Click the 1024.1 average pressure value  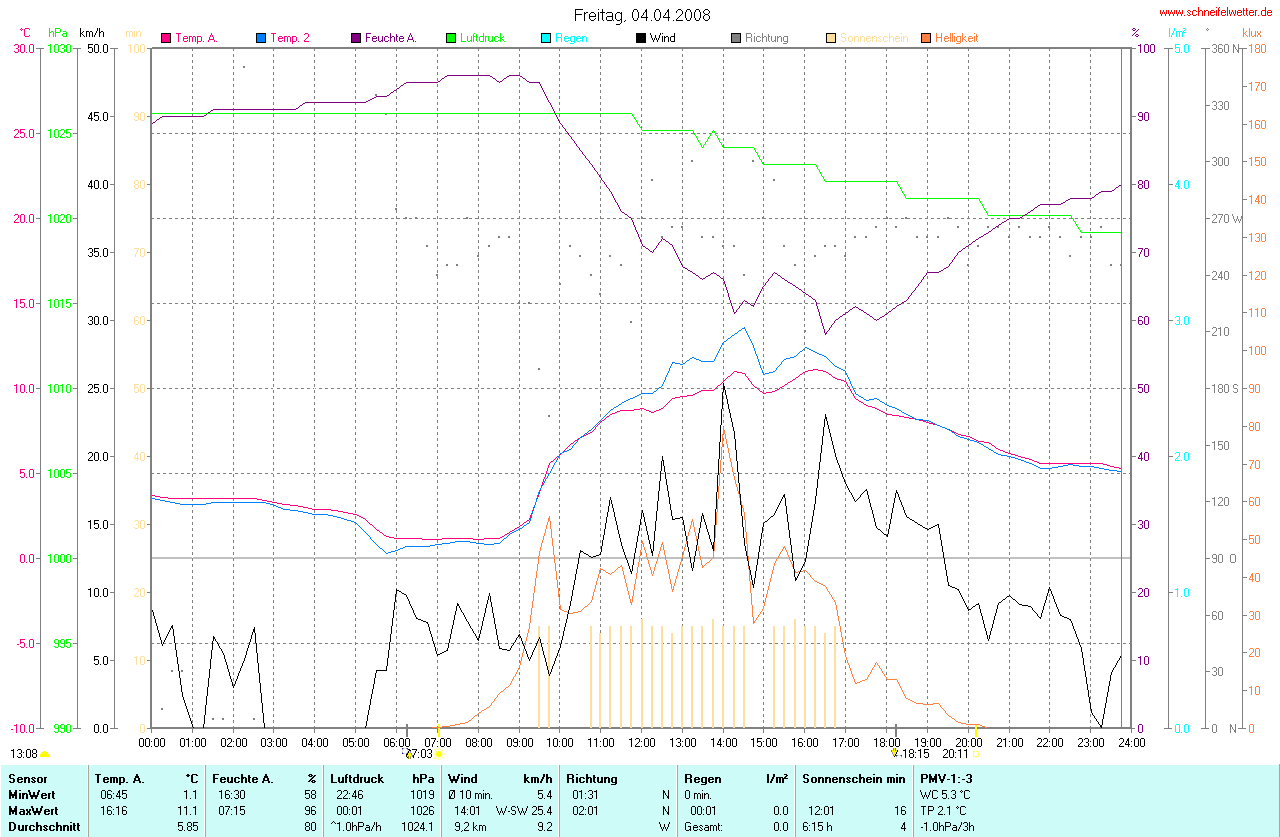click(x=418, y=826)
